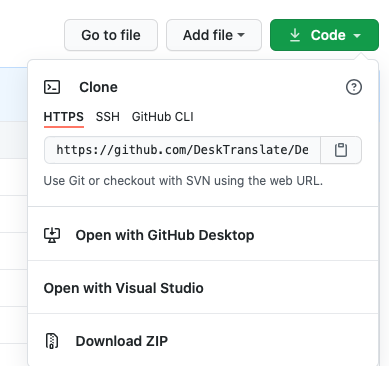Select the https://github.com clone URL field
The width and height of the screenshot is (389, 366).
182,150
